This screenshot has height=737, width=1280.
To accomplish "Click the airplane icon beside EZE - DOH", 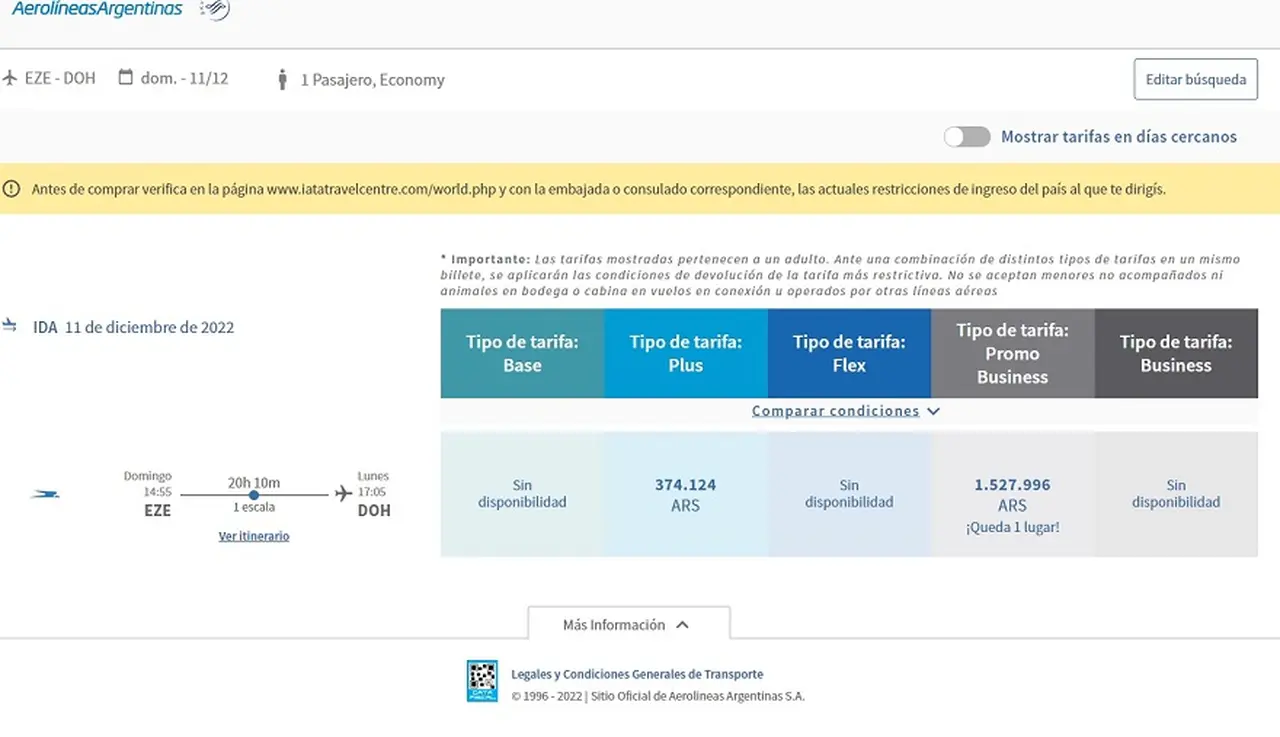I will click(x=10, y=78).
